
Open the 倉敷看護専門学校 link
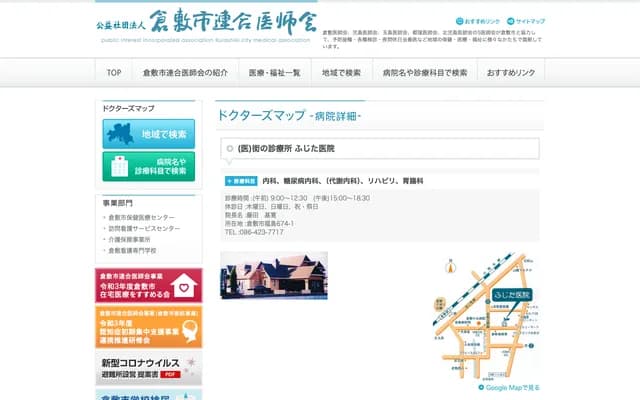132,251
